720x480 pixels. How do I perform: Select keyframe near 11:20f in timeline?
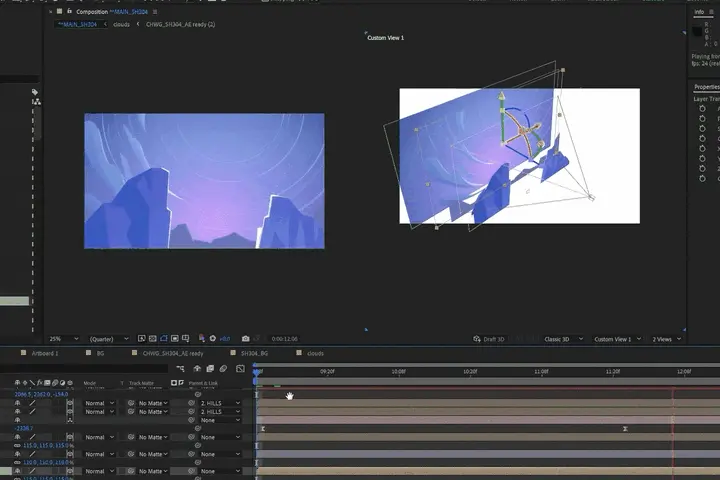625,429
